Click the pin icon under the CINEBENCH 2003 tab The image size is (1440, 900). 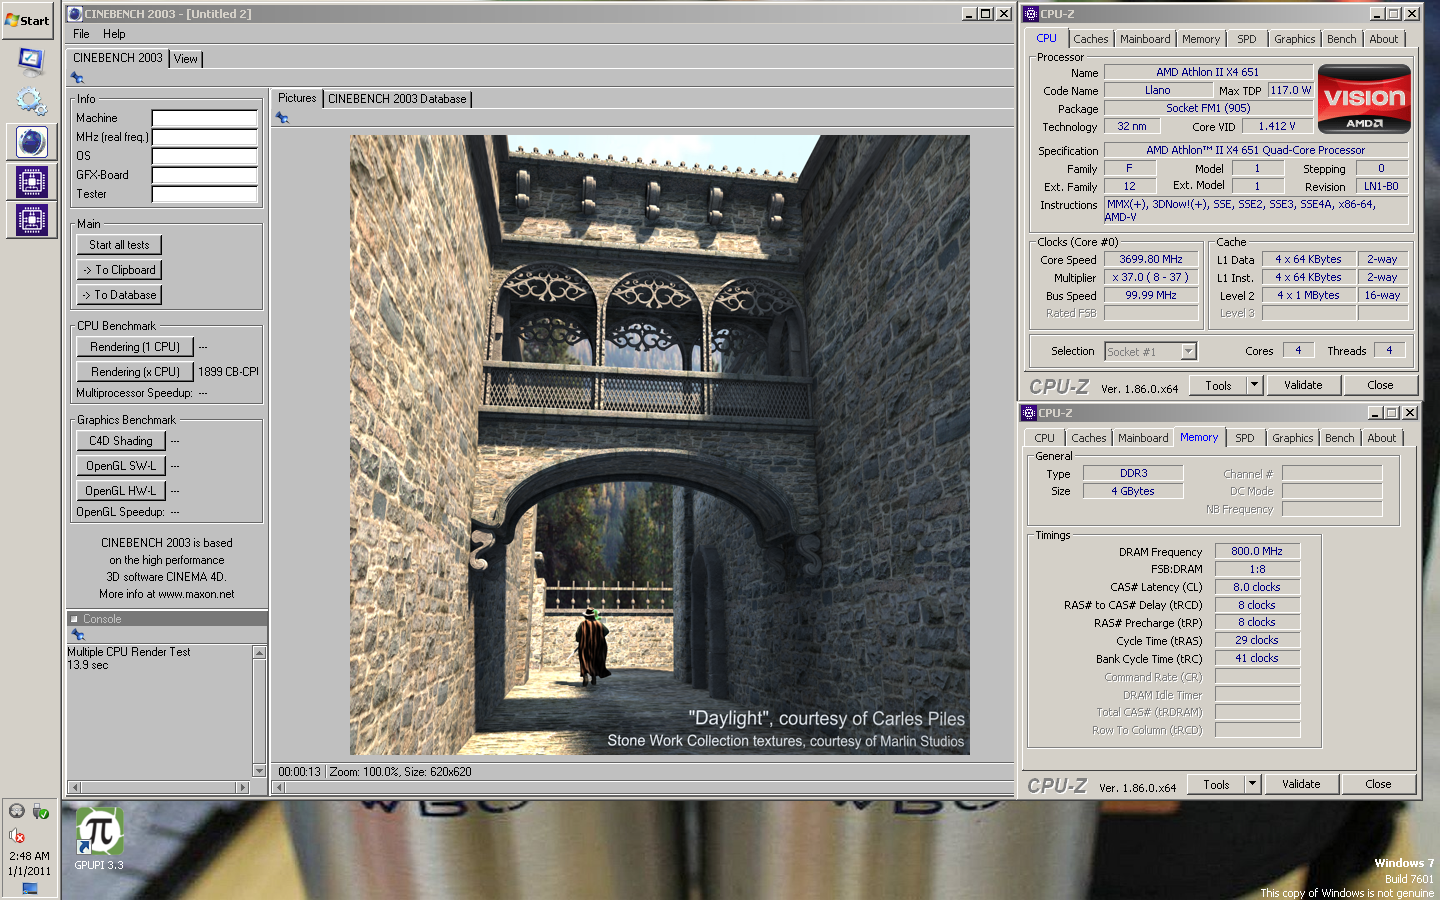tap(77, 78)
